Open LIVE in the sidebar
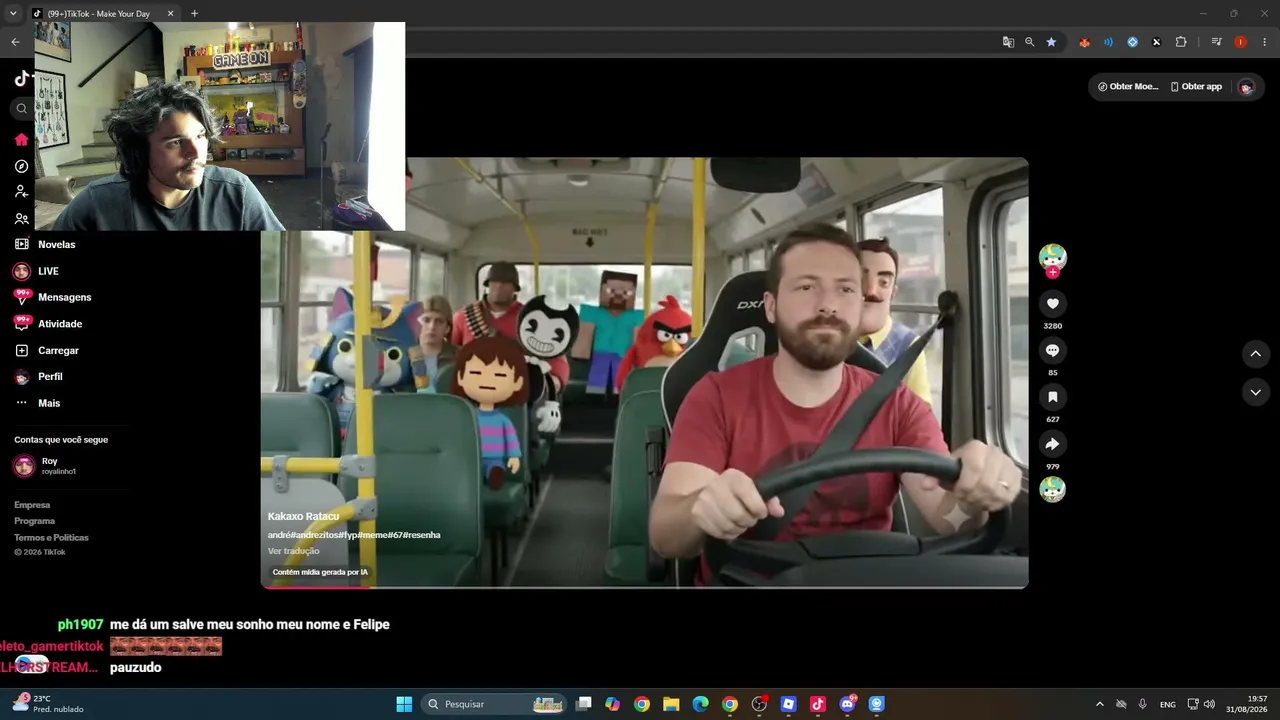This screenshot has width=1280, height=720. point(36,271)
